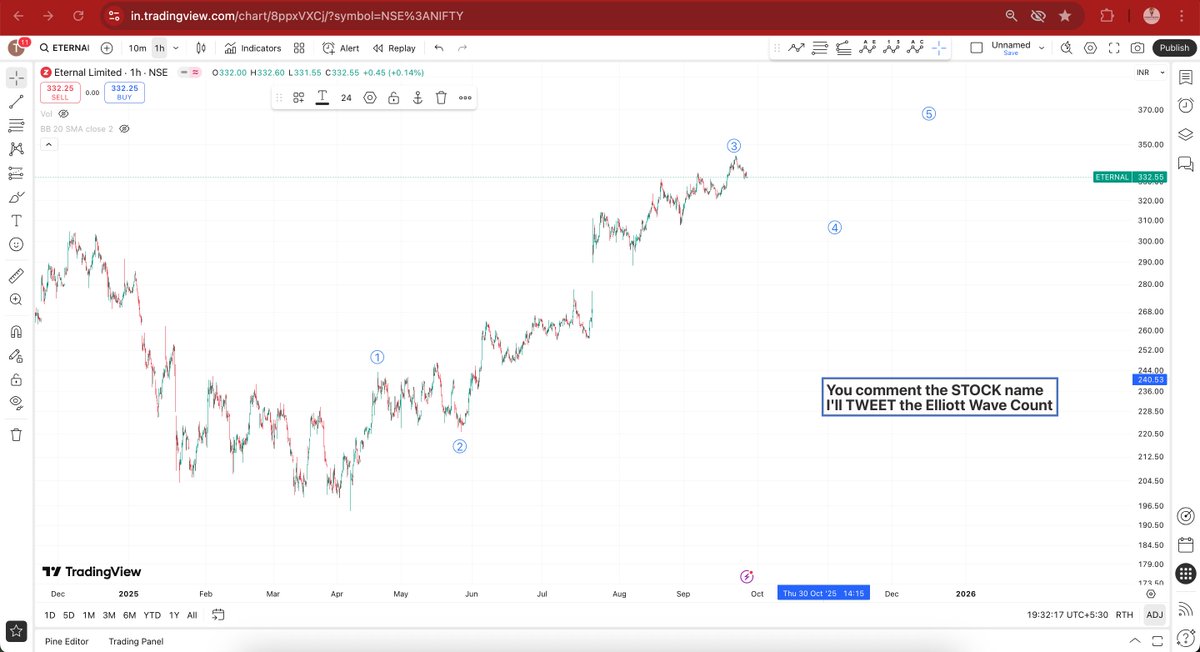Click the Publish button
1200x652 pixels.
pos(1173,48)
